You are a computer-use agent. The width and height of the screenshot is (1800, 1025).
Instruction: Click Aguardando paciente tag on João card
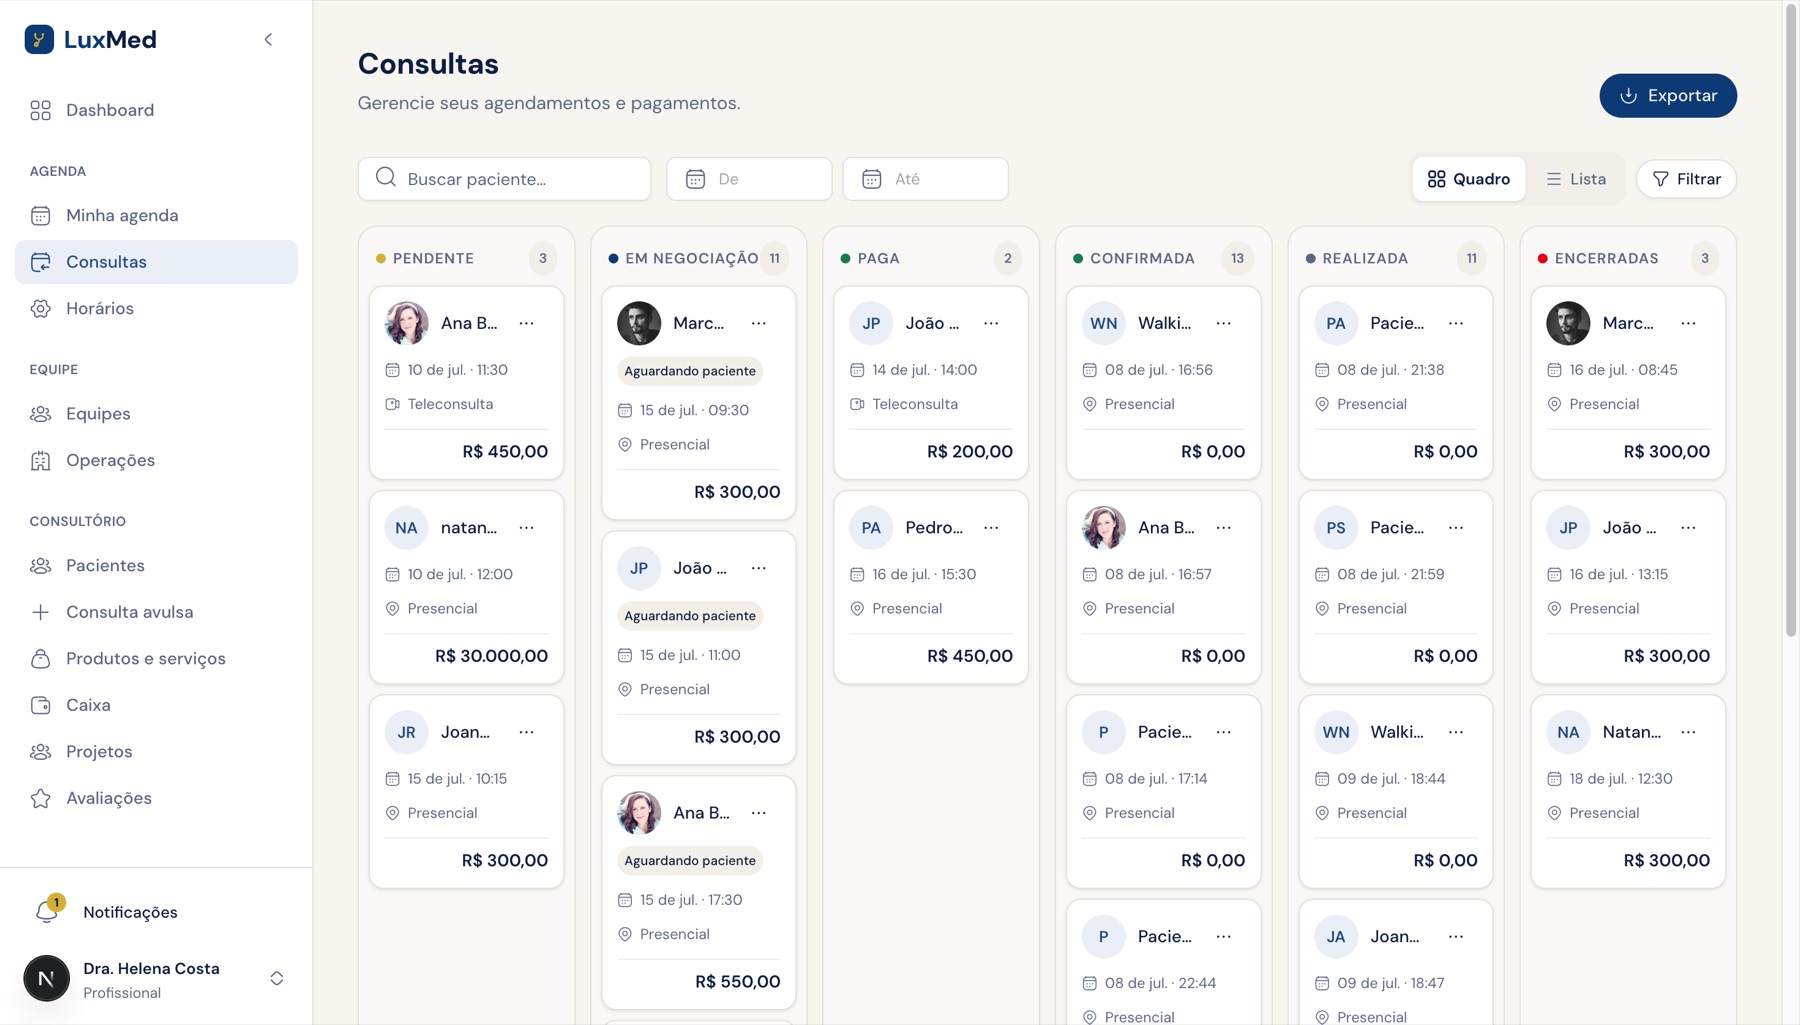point(690,616)
